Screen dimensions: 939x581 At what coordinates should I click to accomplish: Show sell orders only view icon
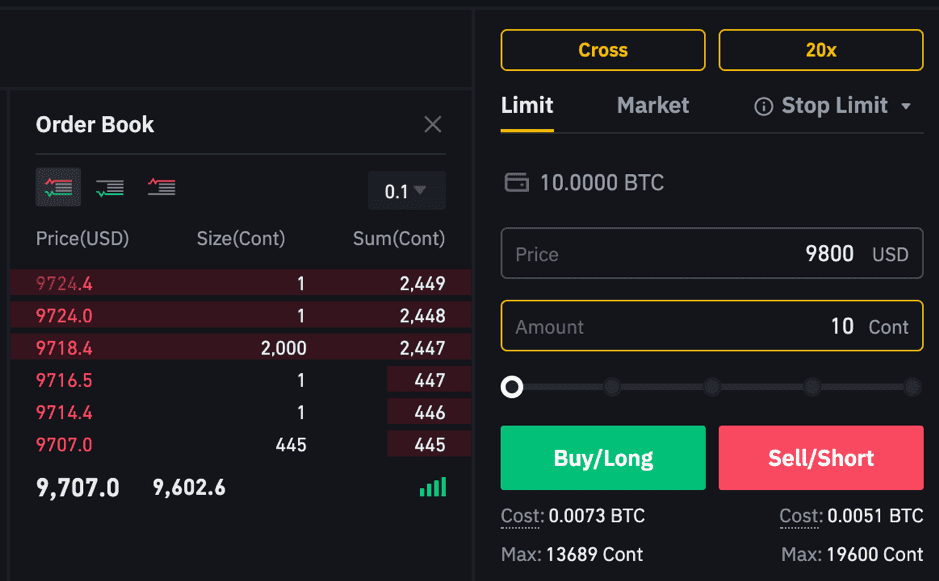pyautogui.click(x=162, y=187)
